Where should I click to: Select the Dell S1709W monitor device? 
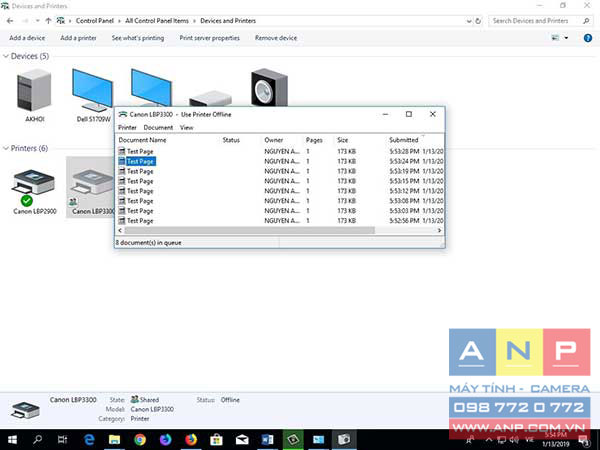(92, 90)
